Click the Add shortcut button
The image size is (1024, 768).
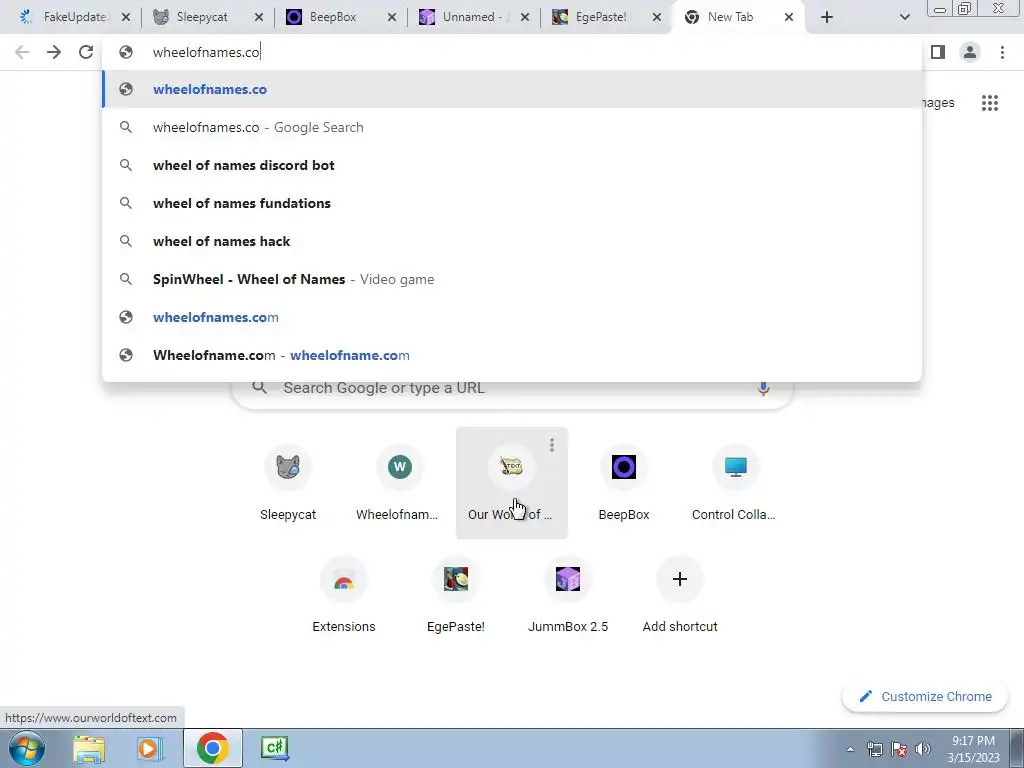(x=680, y=596)
